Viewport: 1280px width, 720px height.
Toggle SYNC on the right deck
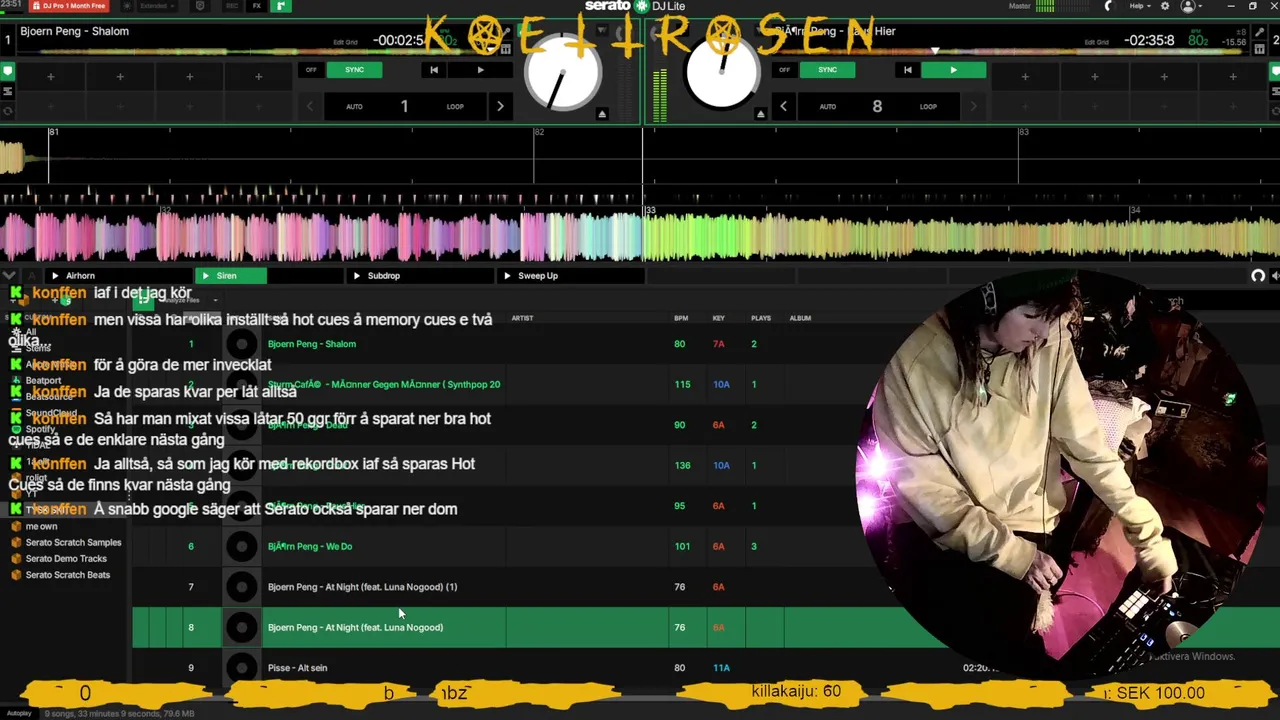[828, 70]
